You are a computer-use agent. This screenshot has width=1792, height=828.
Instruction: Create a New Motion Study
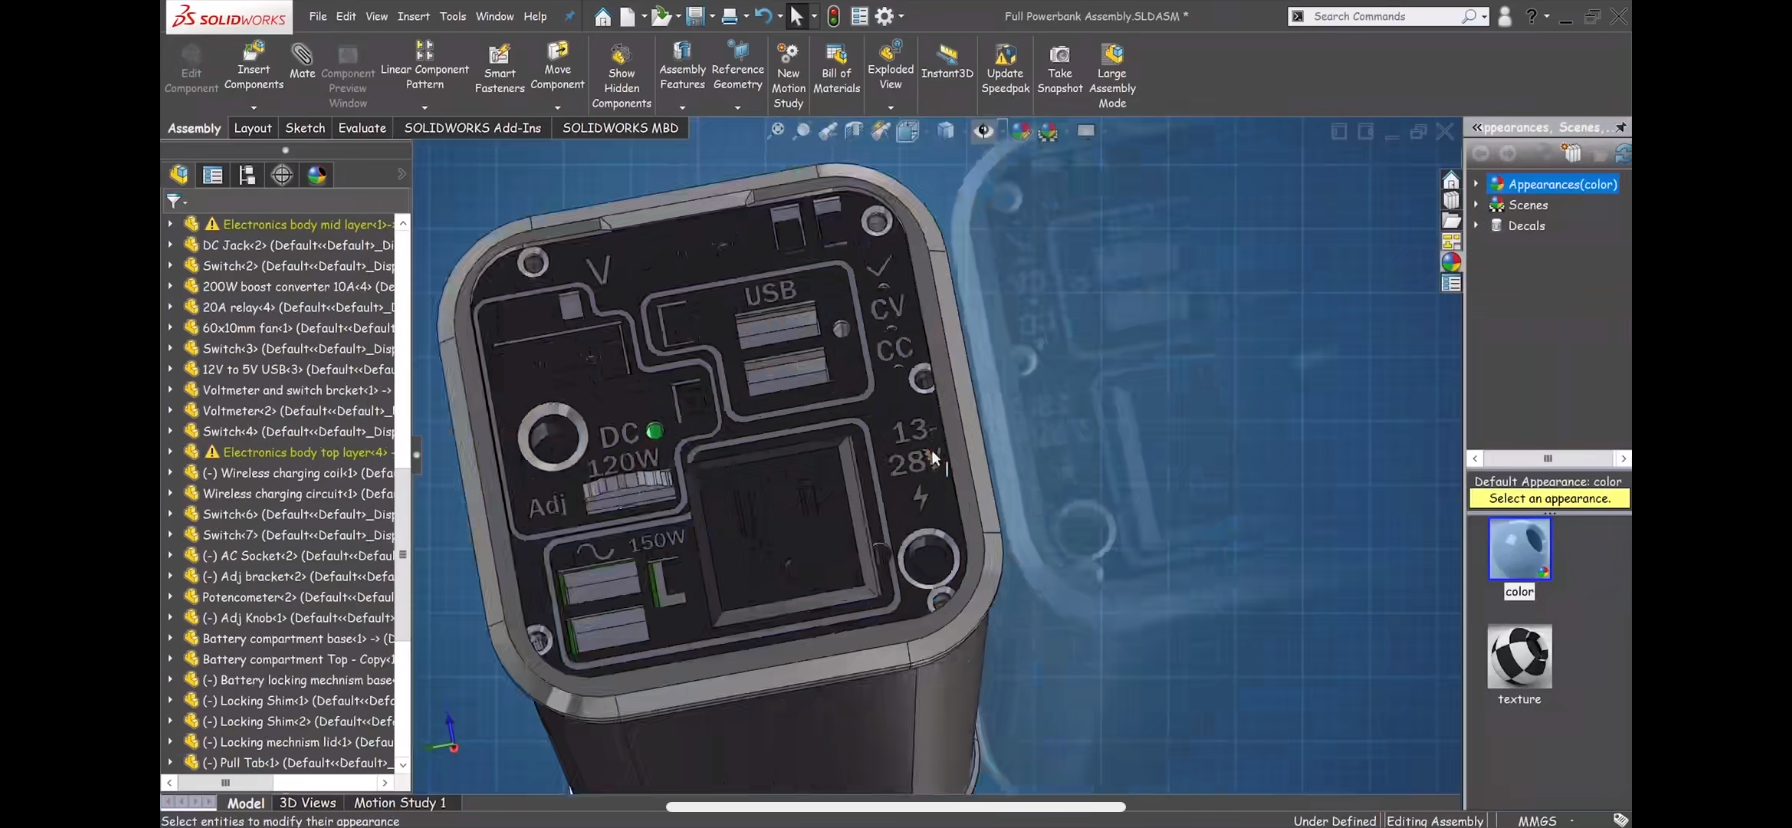click(x=788, y=76)
